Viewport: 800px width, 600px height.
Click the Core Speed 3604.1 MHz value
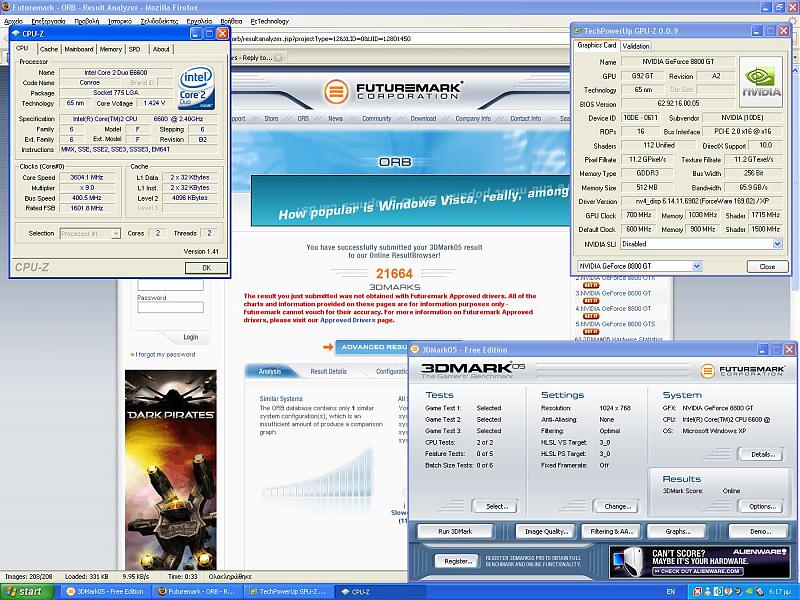click(x=87, y=178)
